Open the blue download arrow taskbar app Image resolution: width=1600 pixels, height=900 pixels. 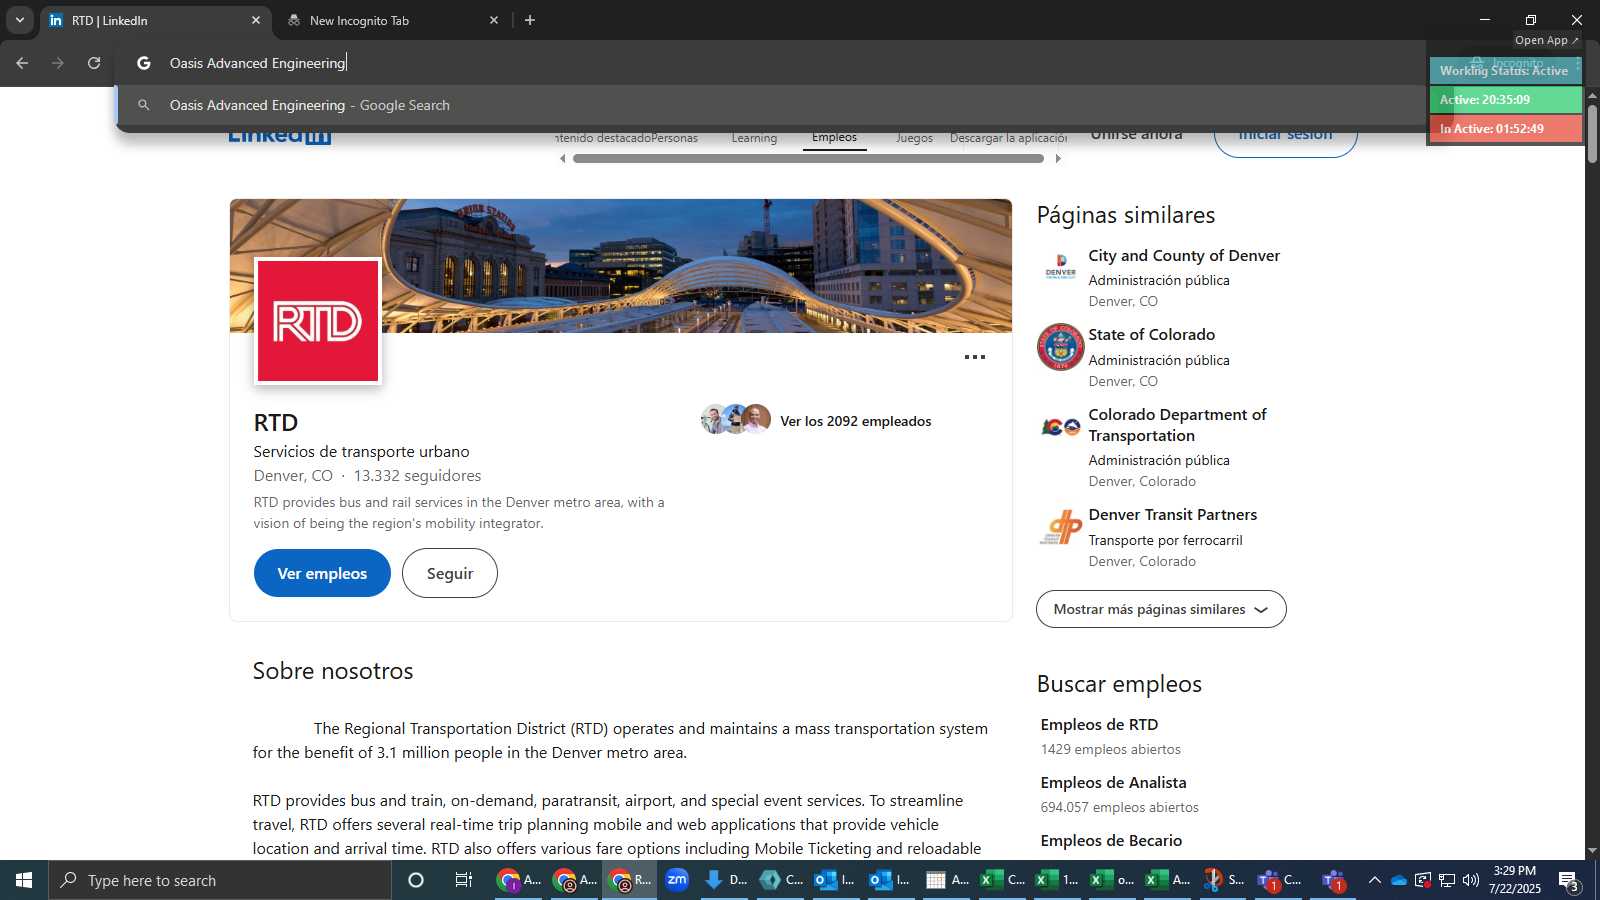726,880
